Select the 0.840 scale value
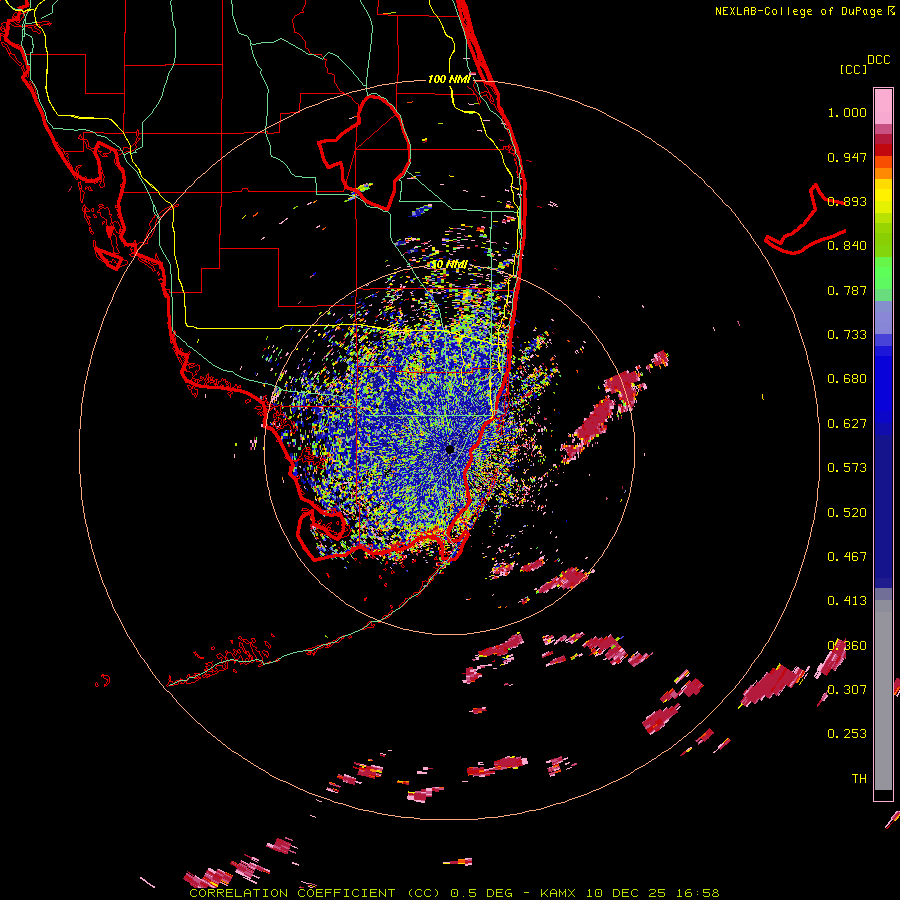 tap(847, 246)
